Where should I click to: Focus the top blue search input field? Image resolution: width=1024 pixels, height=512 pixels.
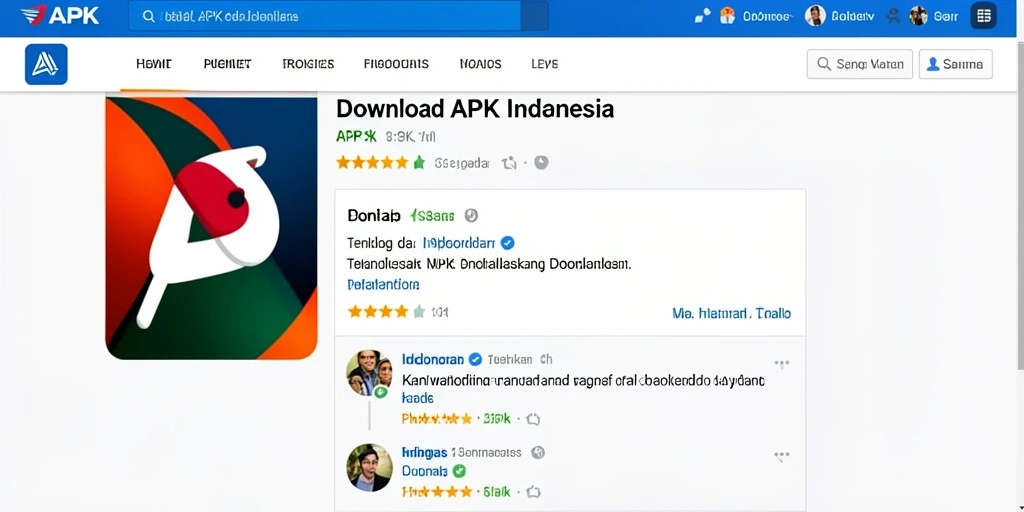[x=325, y=16]
